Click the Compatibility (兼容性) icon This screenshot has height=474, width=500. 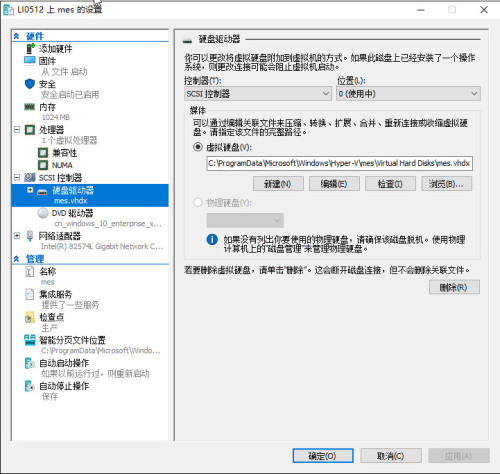43,153
